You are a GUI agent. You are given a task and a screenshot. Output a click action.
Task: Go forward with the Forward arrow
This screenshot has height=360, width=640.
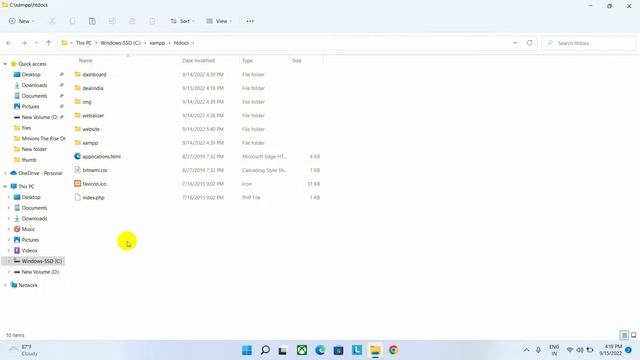point(24,43)
